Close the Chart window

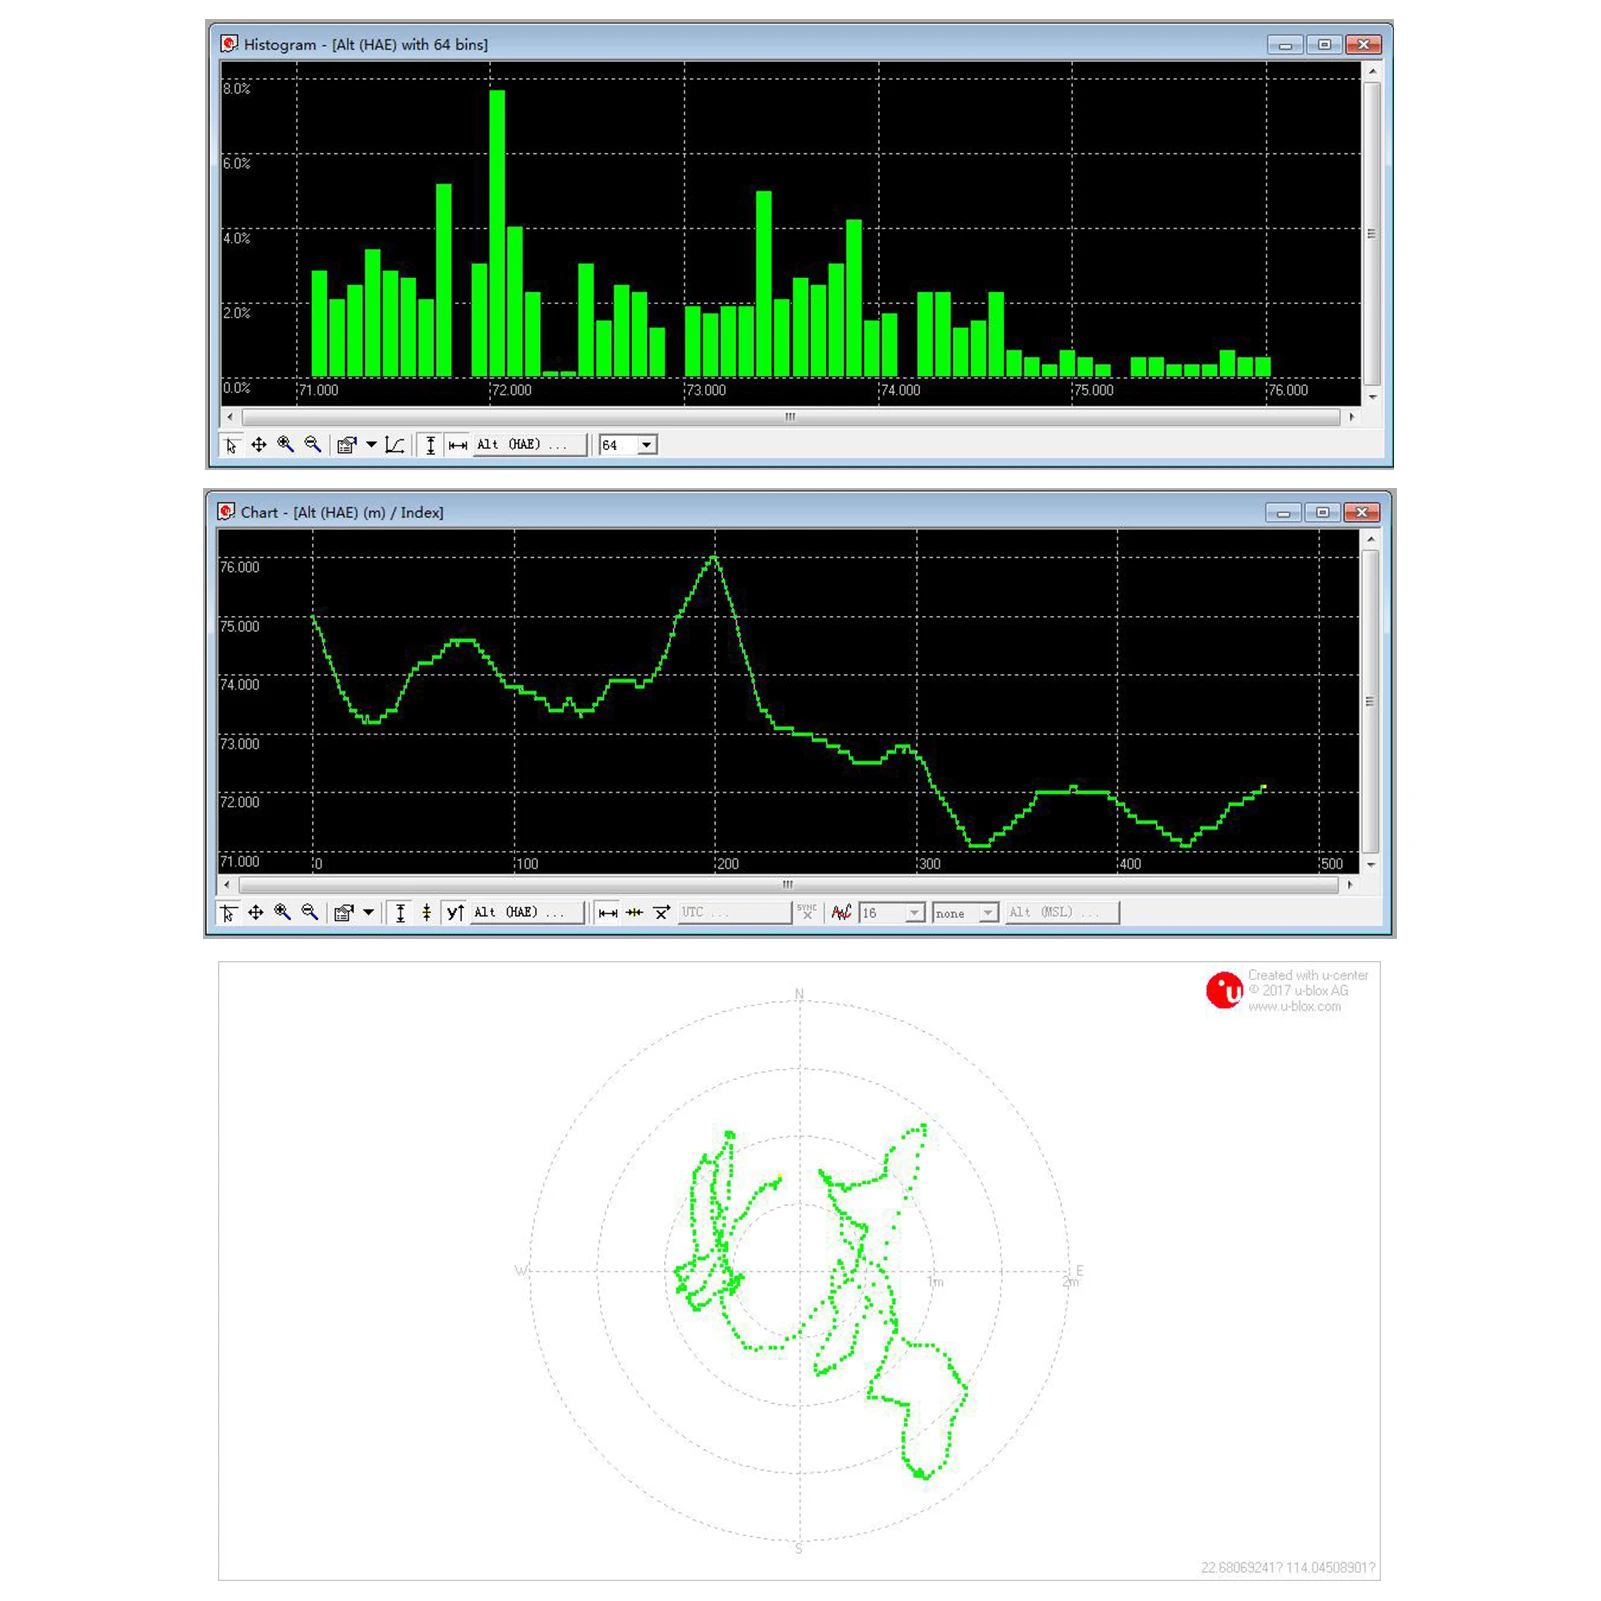coord(1361,513)
